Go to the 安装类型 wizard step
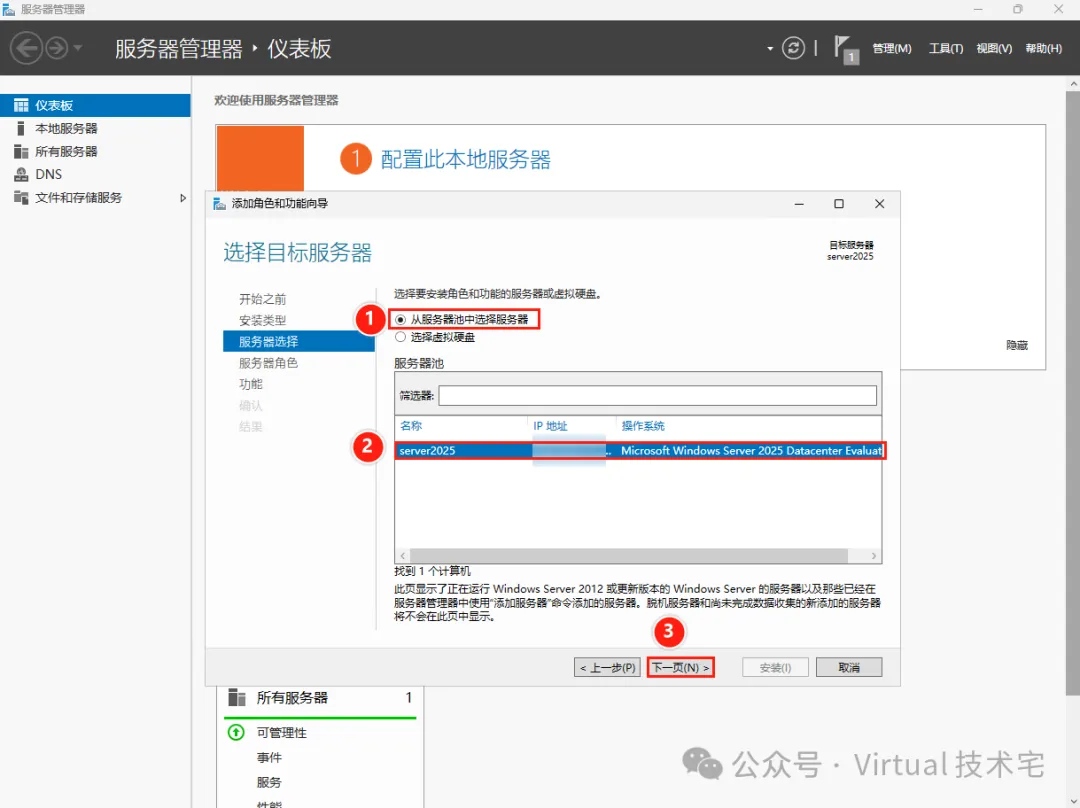 262,320
